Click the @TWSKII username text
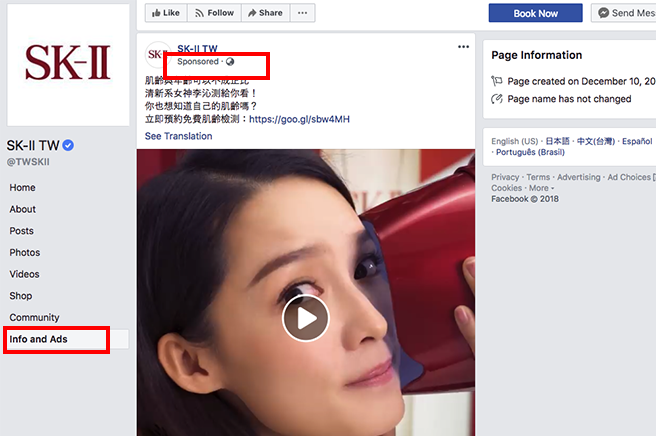 pos(28,162)
